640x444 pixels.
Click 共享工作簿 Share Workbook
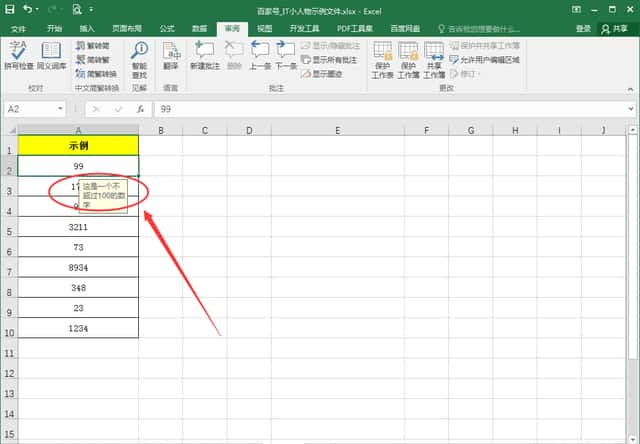(x=434, y=60)
